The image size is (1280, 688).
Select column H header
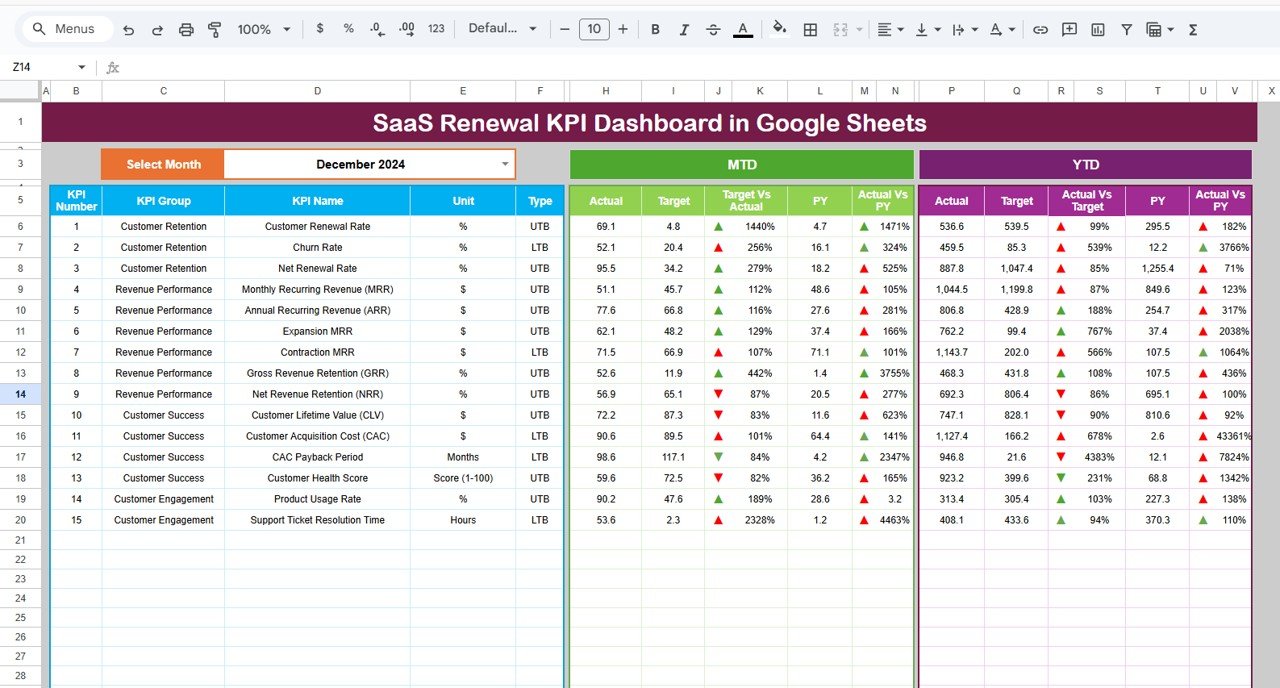(x=604, y=90)
